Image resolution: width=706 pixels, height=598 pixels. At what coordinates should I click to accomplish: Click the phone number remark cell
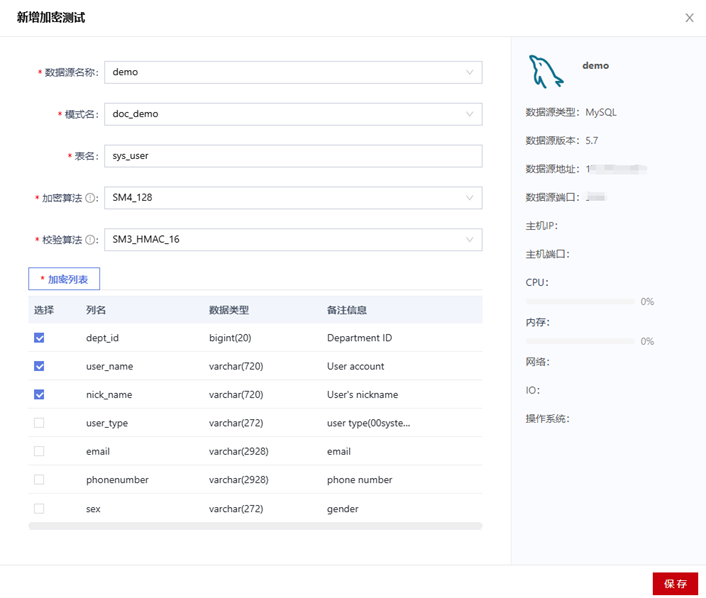click(359, 480)
